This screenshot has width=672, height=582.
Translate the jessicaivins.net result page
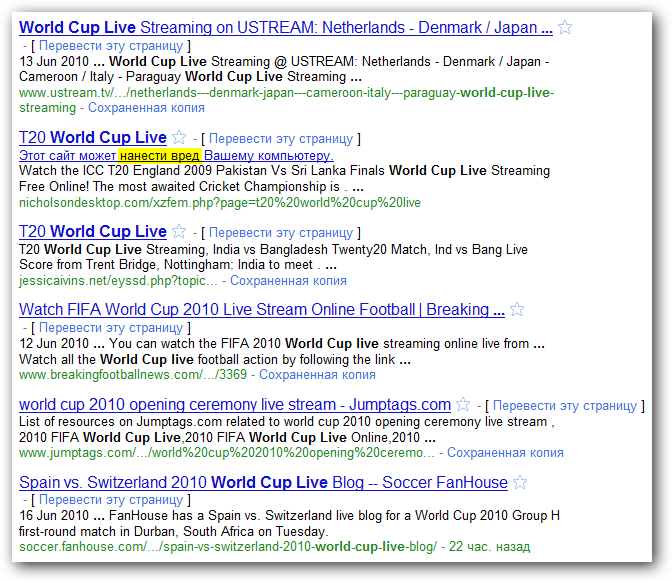pos(281,233)
